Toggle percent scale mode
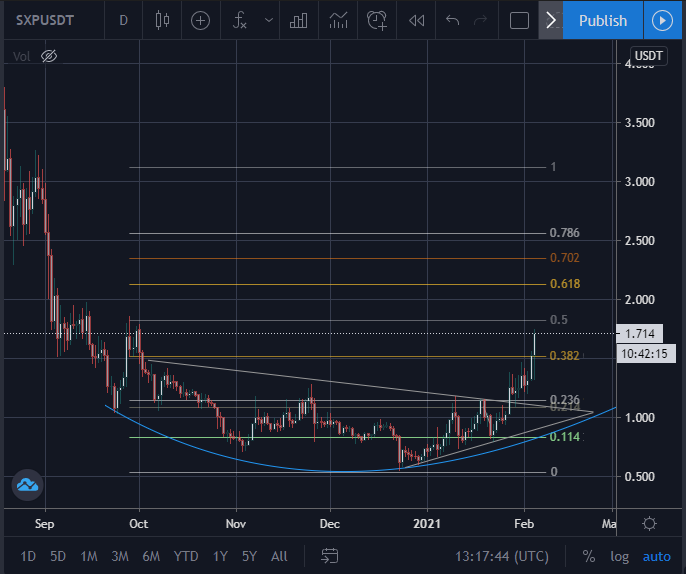Screen dimensions: 686x574 588,556
